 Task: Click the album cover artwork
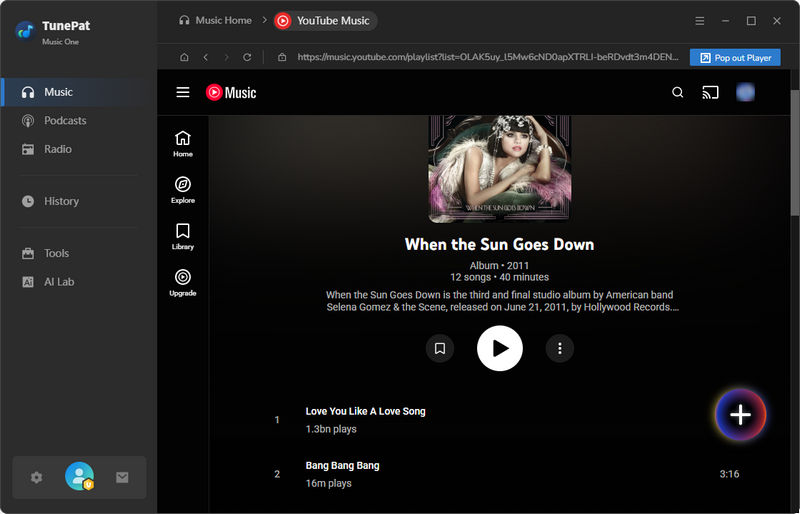point(499,169)
